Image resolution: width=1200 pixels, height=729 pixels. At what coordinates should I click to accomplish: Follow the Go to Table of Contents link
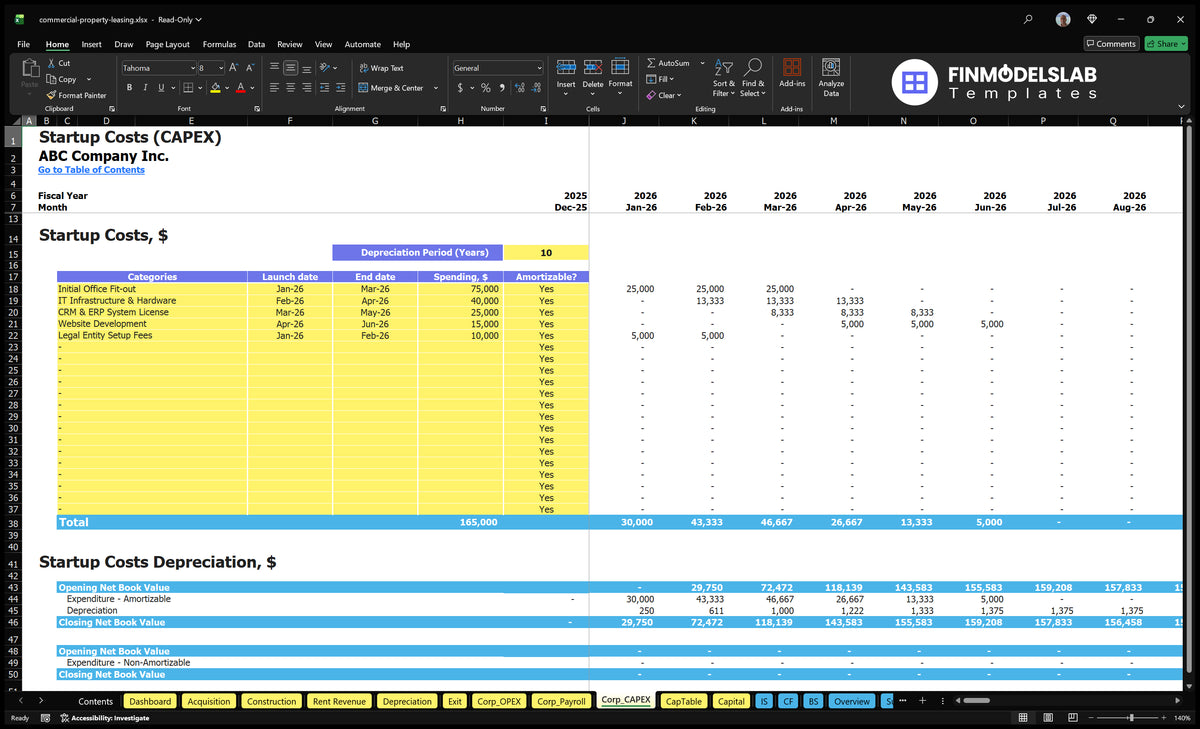pyautogui.click(x=91, y=170)
